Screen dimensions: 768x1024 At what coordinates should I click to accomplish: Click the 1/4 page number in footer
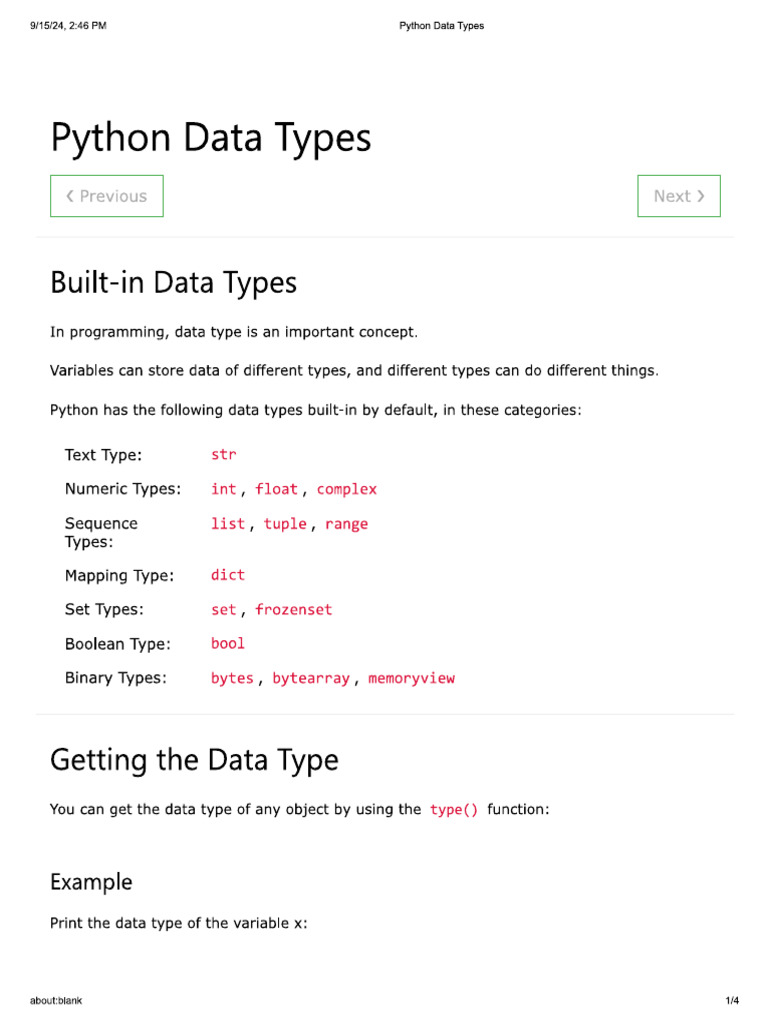click(x=731, y=1001)
